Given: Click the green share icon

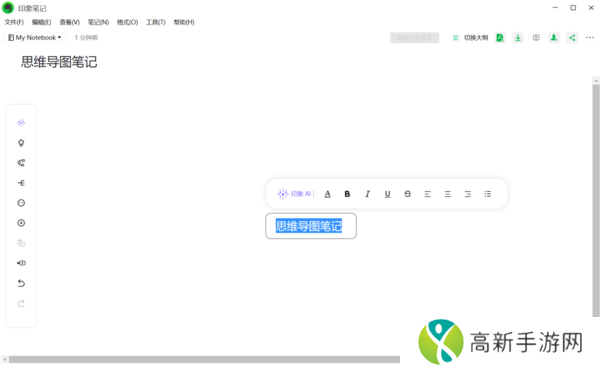Looking at the screenshot, I should pyautogui.click(x=572, y=38).
